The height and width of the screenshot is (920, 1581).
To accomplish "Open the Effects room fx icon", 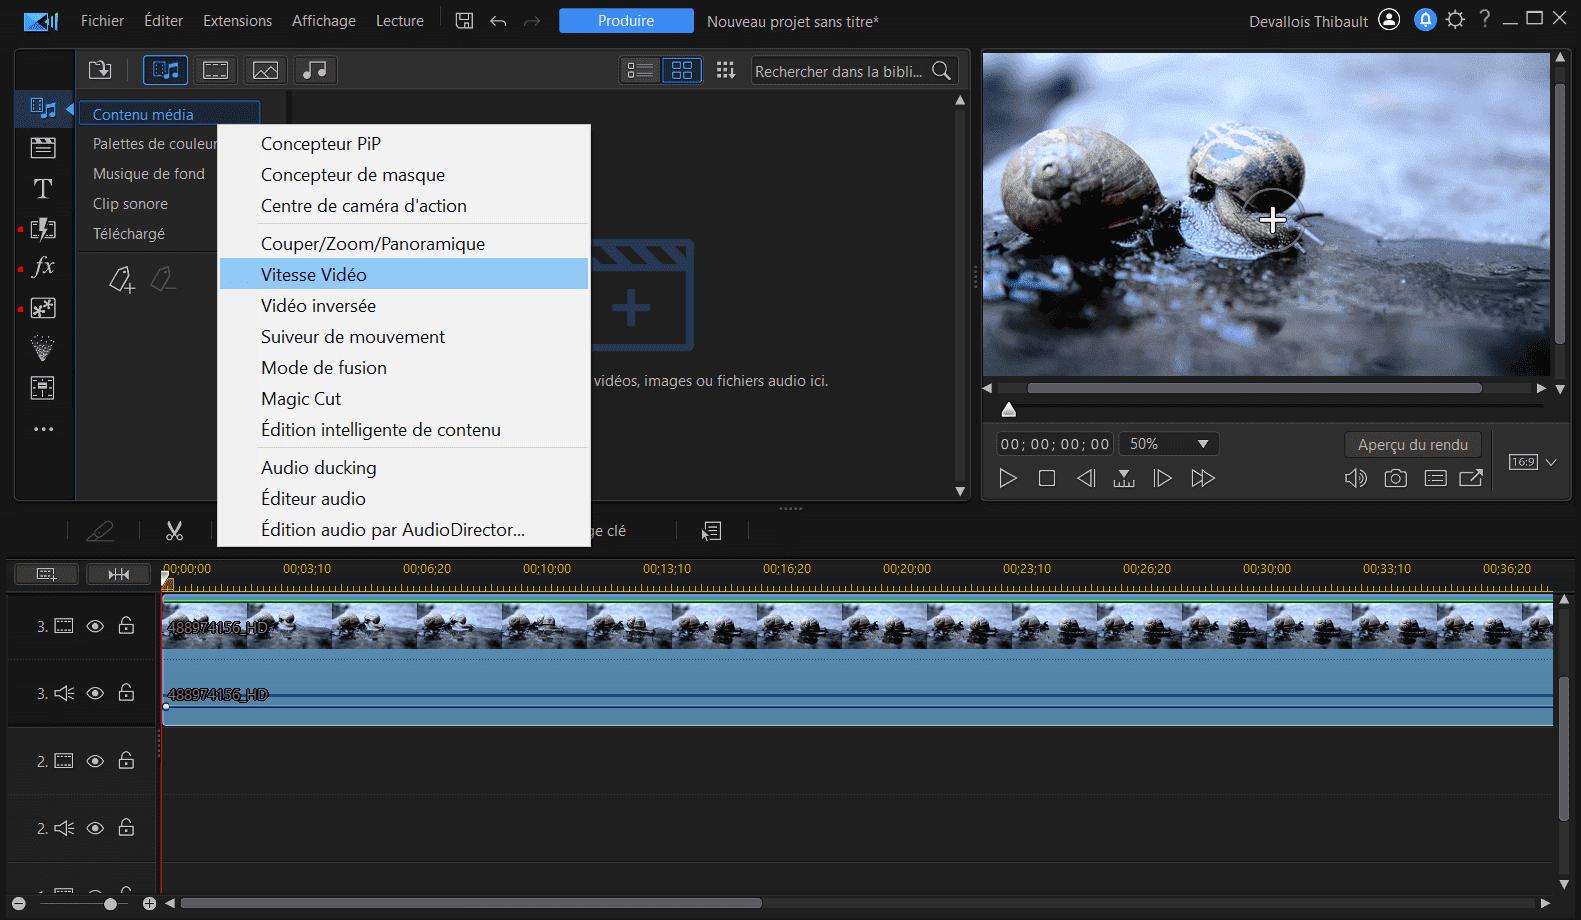I will [43, 267].
